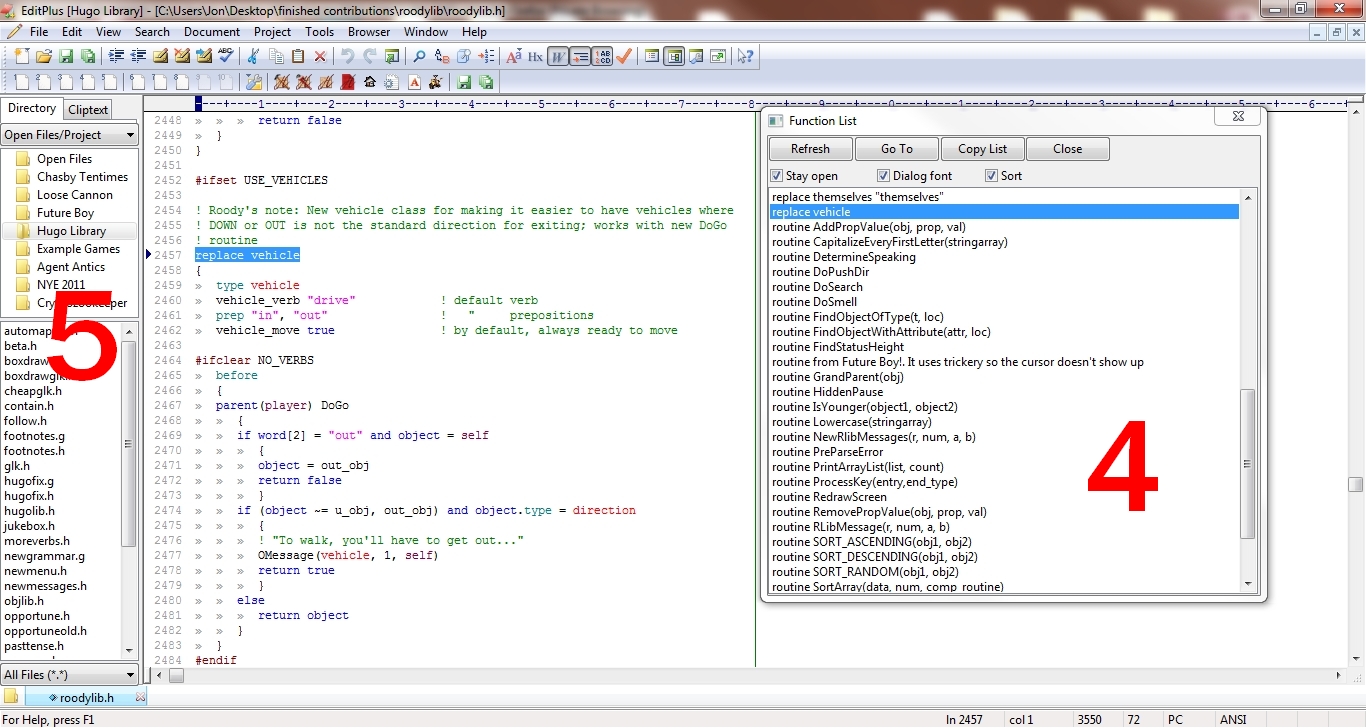Toggle the Dialog font checkbox
Screen dimensions: 1366x728
pyautogui.click(x=883, y=176)
